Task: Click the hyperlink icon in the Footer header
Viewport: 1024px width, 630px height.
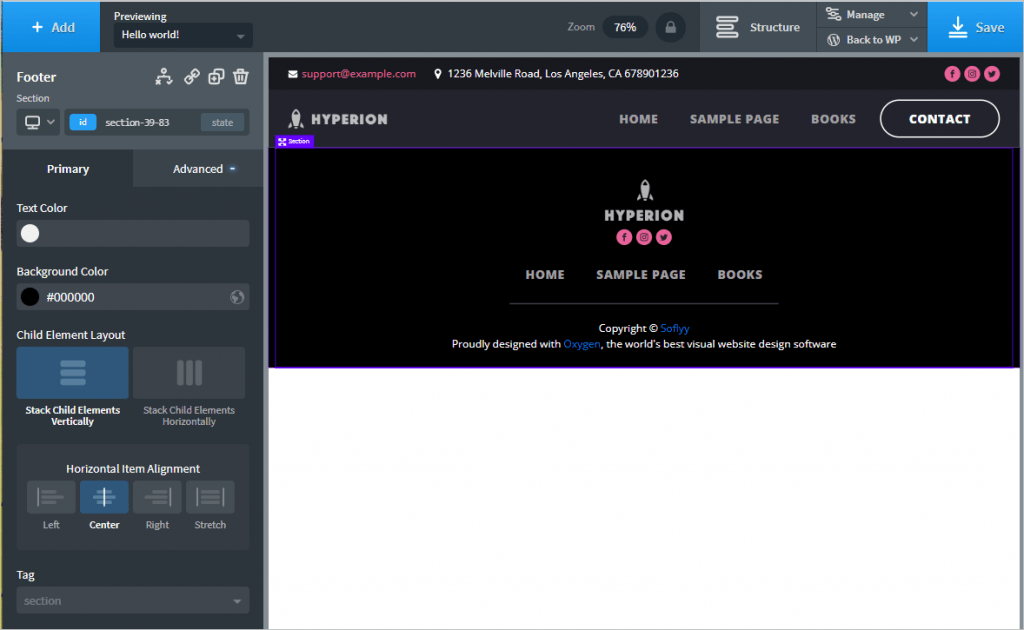Action: point(192,77)
